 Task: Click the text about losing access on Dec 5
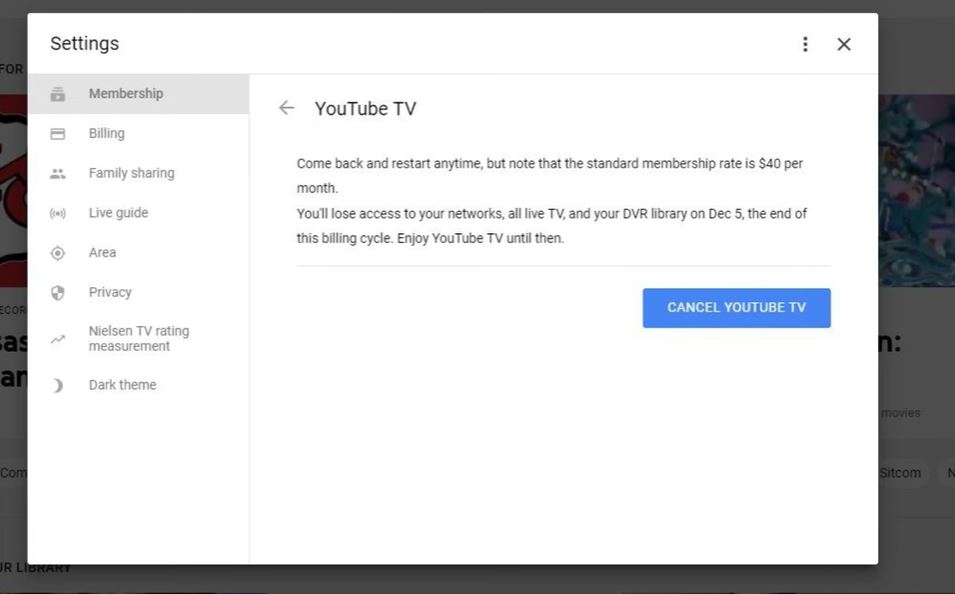[552, 225]
